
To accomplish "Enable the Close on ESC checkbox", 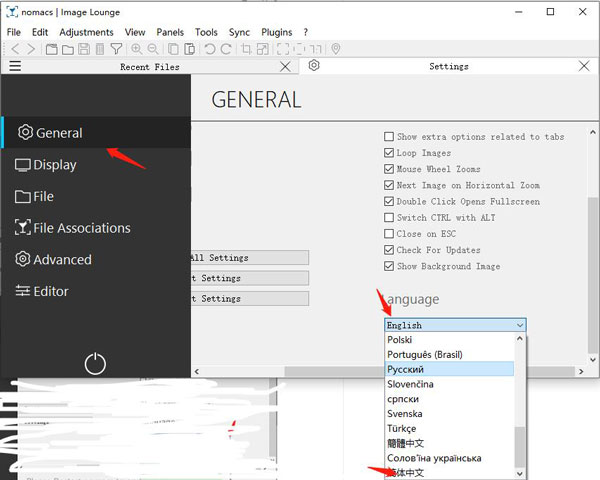I will point(389,234).
